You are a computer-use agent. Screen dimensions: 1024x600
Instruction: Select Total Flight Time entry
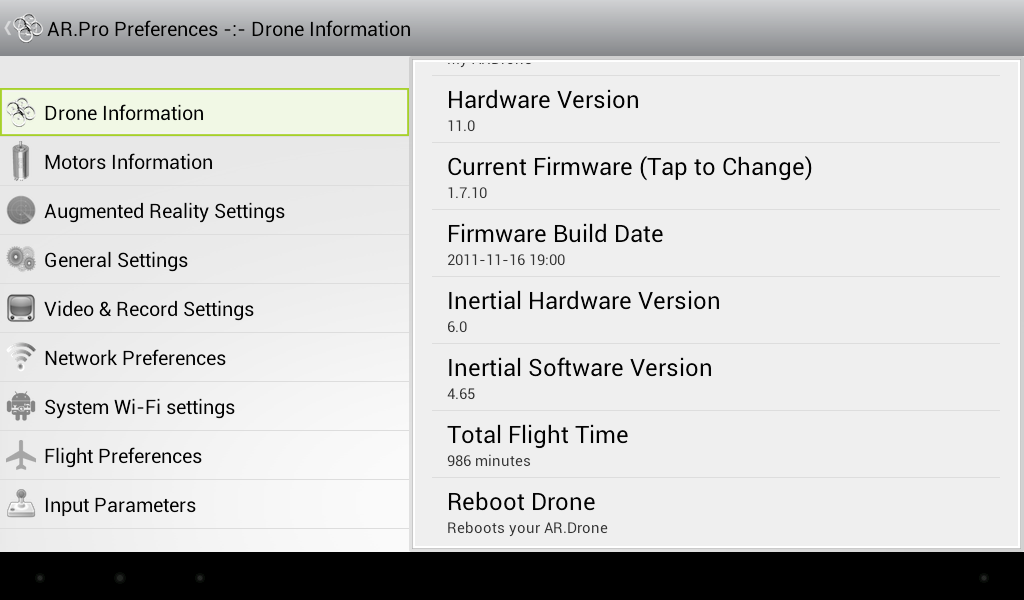pos(716,445)
